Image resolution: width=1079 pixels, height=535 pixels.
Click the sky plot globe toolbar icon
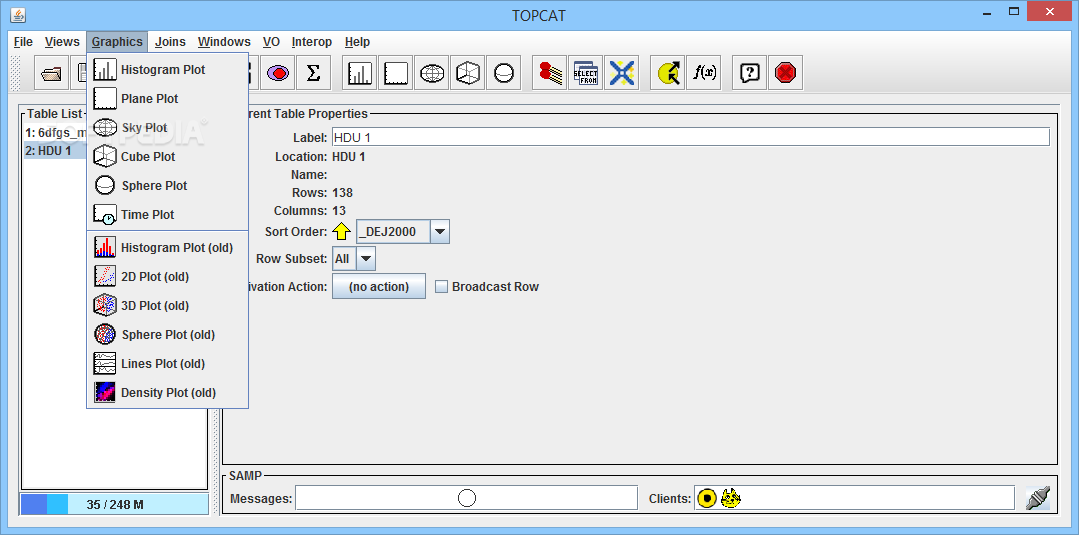pyautogui.click(x=431, y=73)
